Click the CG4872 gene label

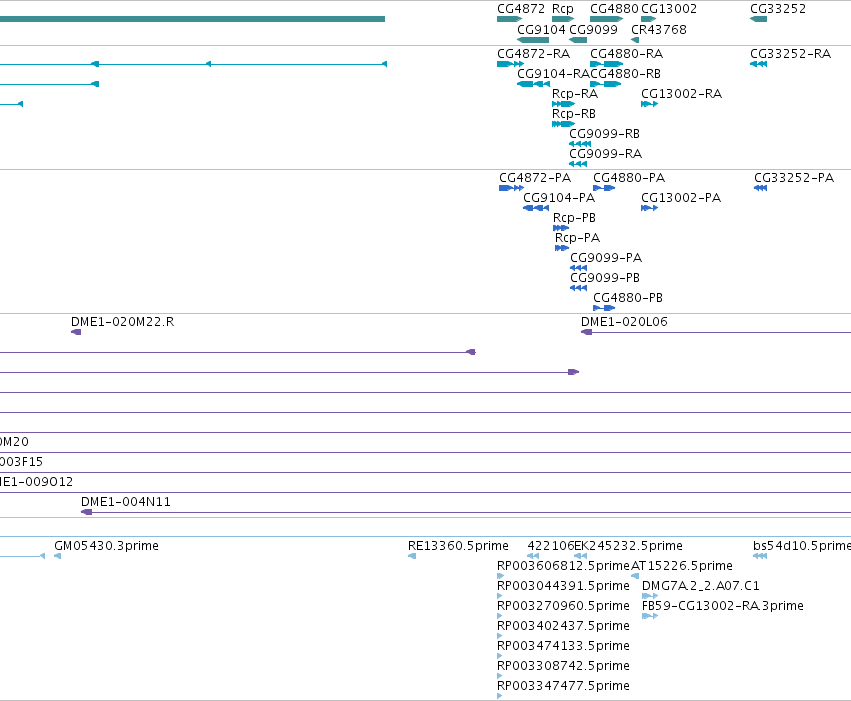click(520, 9)
